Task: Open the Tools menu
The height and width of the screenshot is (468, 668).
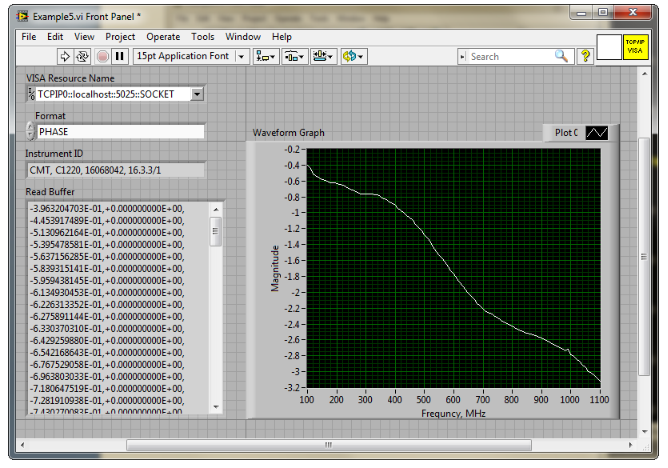Action: click(202, 37)
